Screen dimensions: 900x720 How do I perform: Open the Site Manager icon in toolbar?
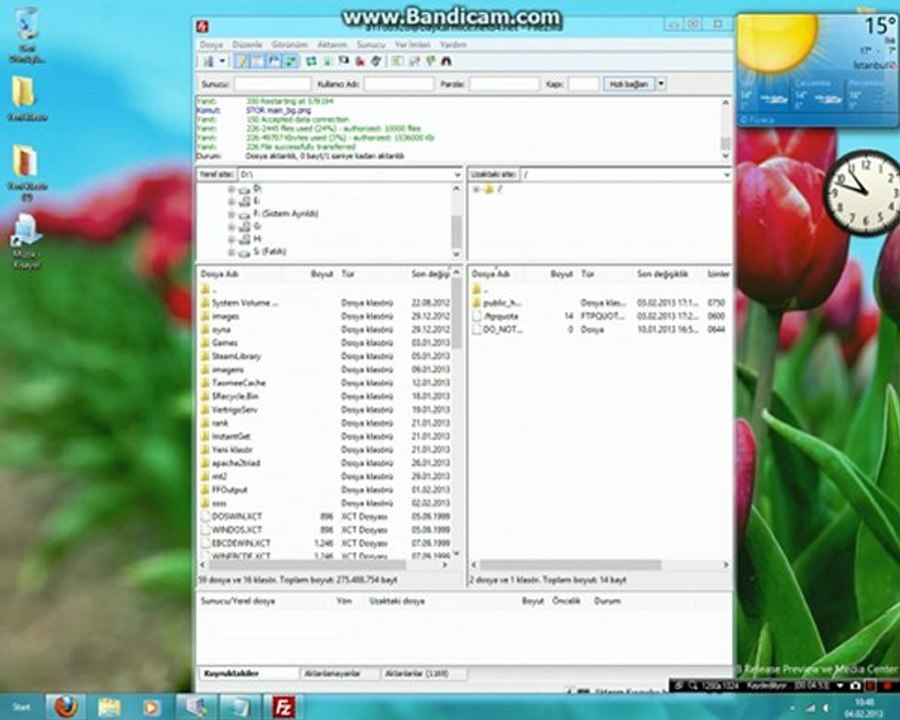click(208, 61)
